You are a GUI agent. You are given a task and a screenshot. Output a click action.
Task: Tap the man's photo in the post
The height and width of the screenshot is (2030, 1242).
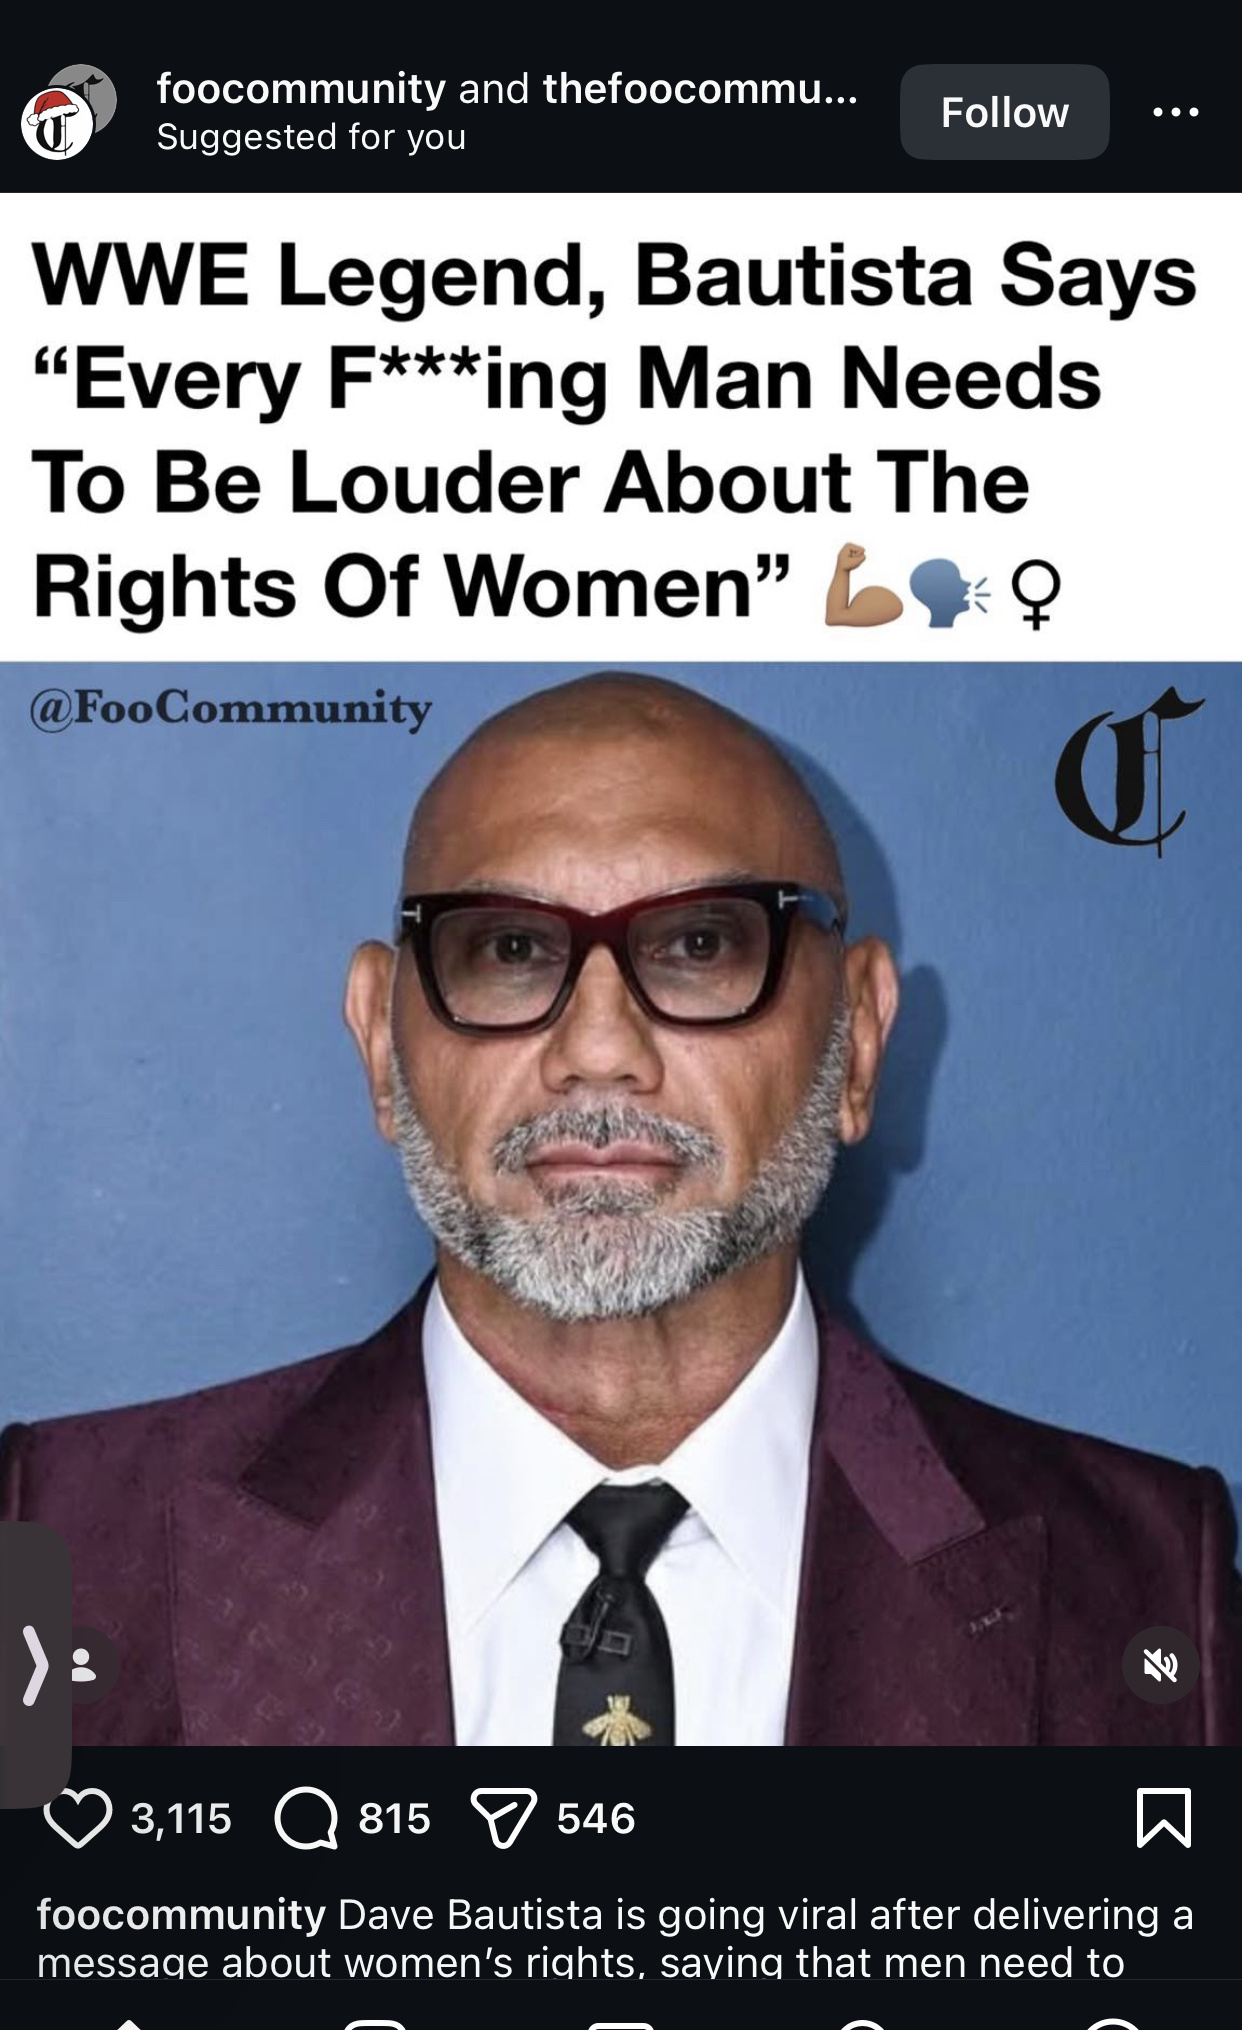(621, 1204)
